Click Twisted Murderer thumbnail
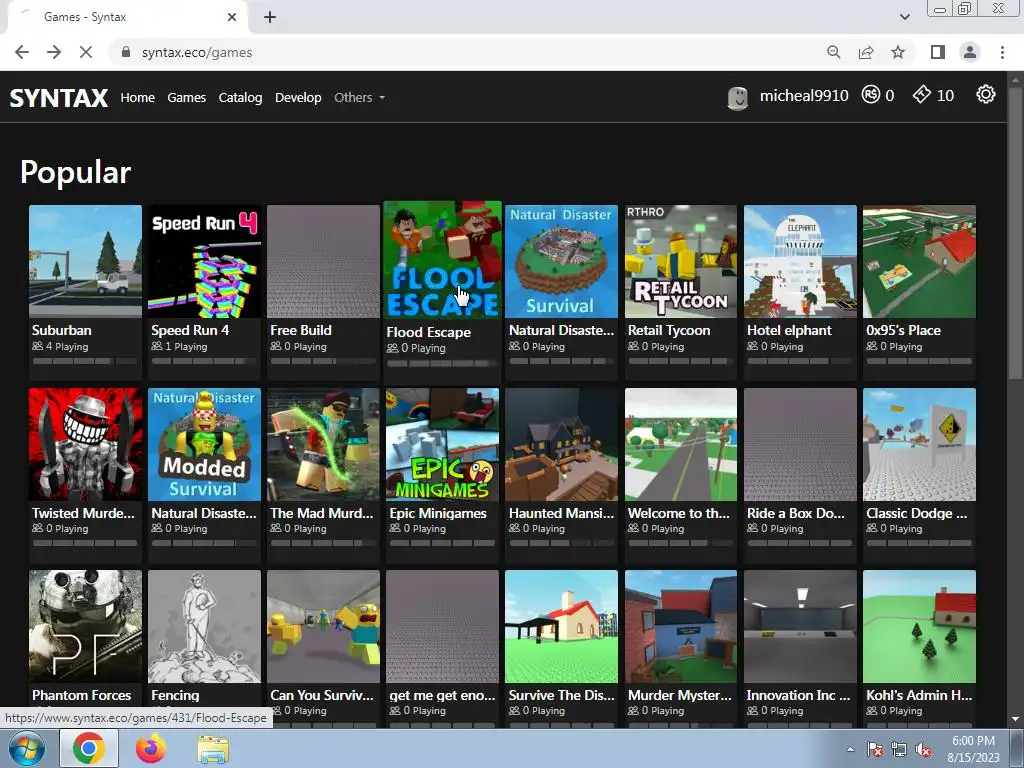 [x=85, y=444]
